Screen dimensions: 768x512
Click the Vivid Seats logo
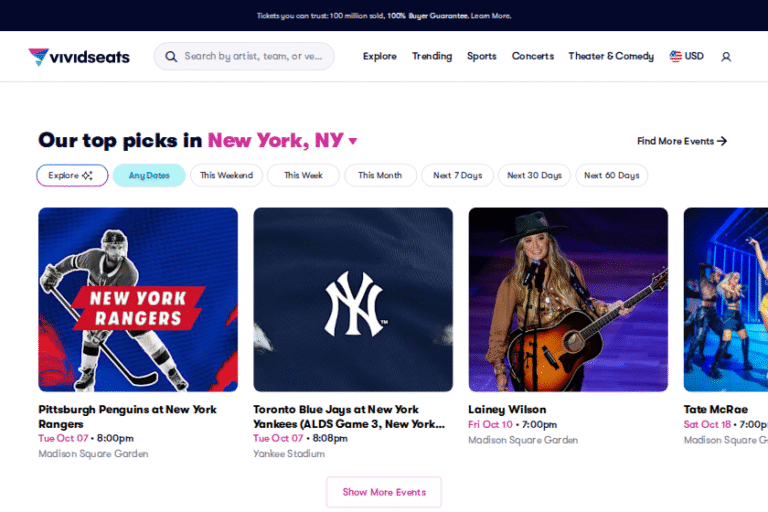point(79,57)
